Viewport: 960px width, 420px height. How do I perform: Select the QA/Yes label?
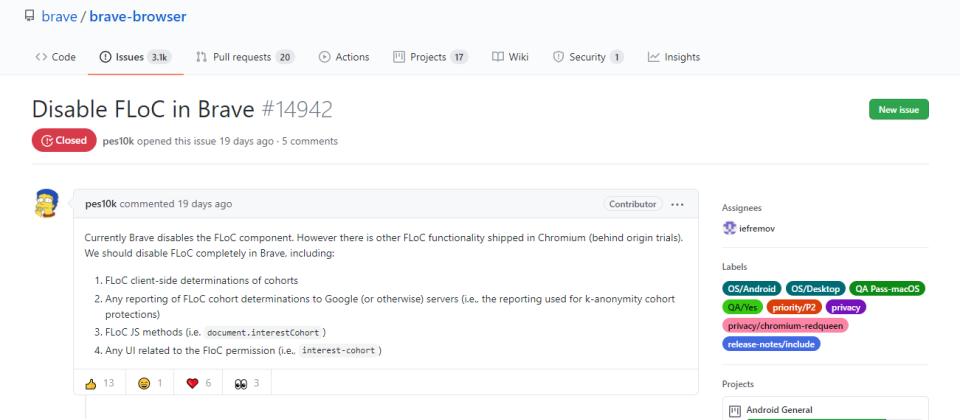point(743,307)
